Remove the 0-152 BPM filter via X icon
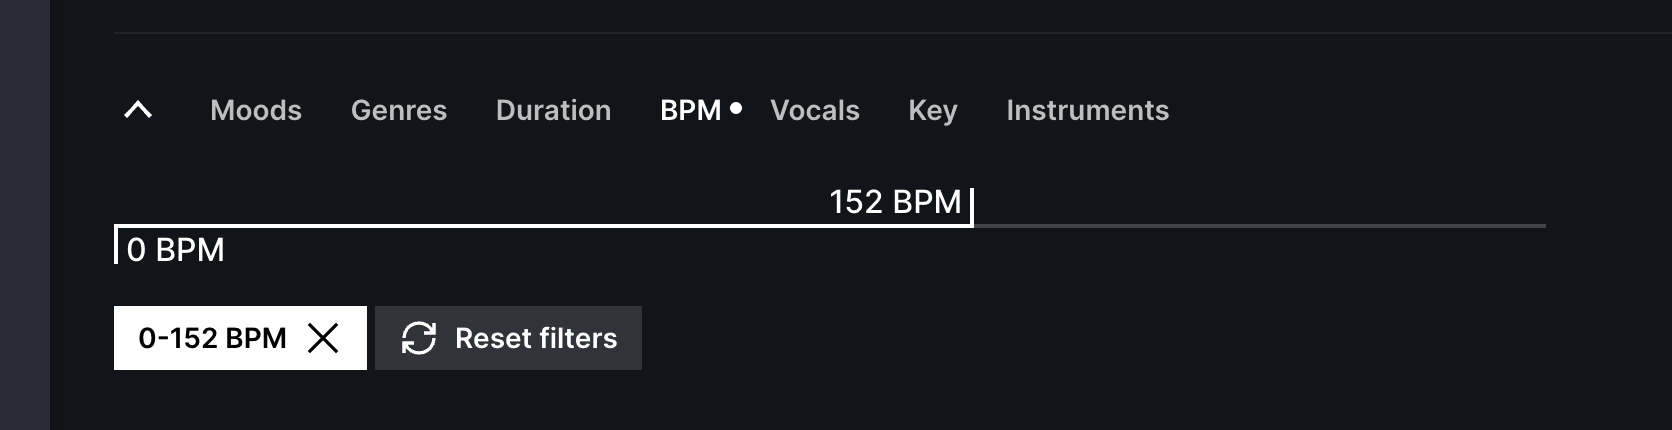1672x430 pixels. [323, 338]
